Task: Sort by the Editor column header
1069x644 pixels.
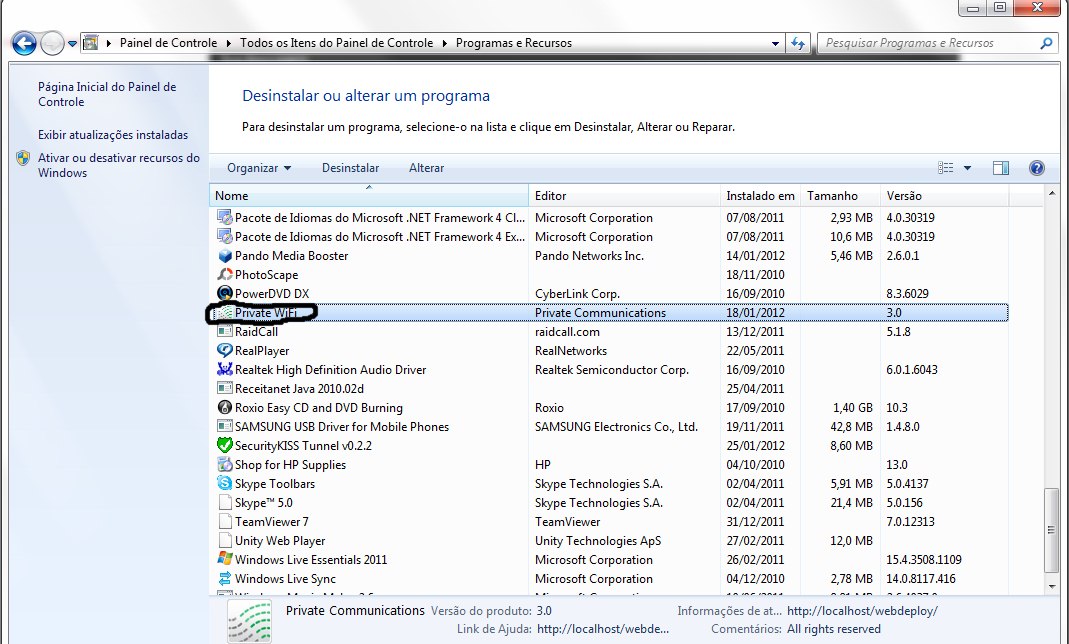Action: click(x=624, y=196)
